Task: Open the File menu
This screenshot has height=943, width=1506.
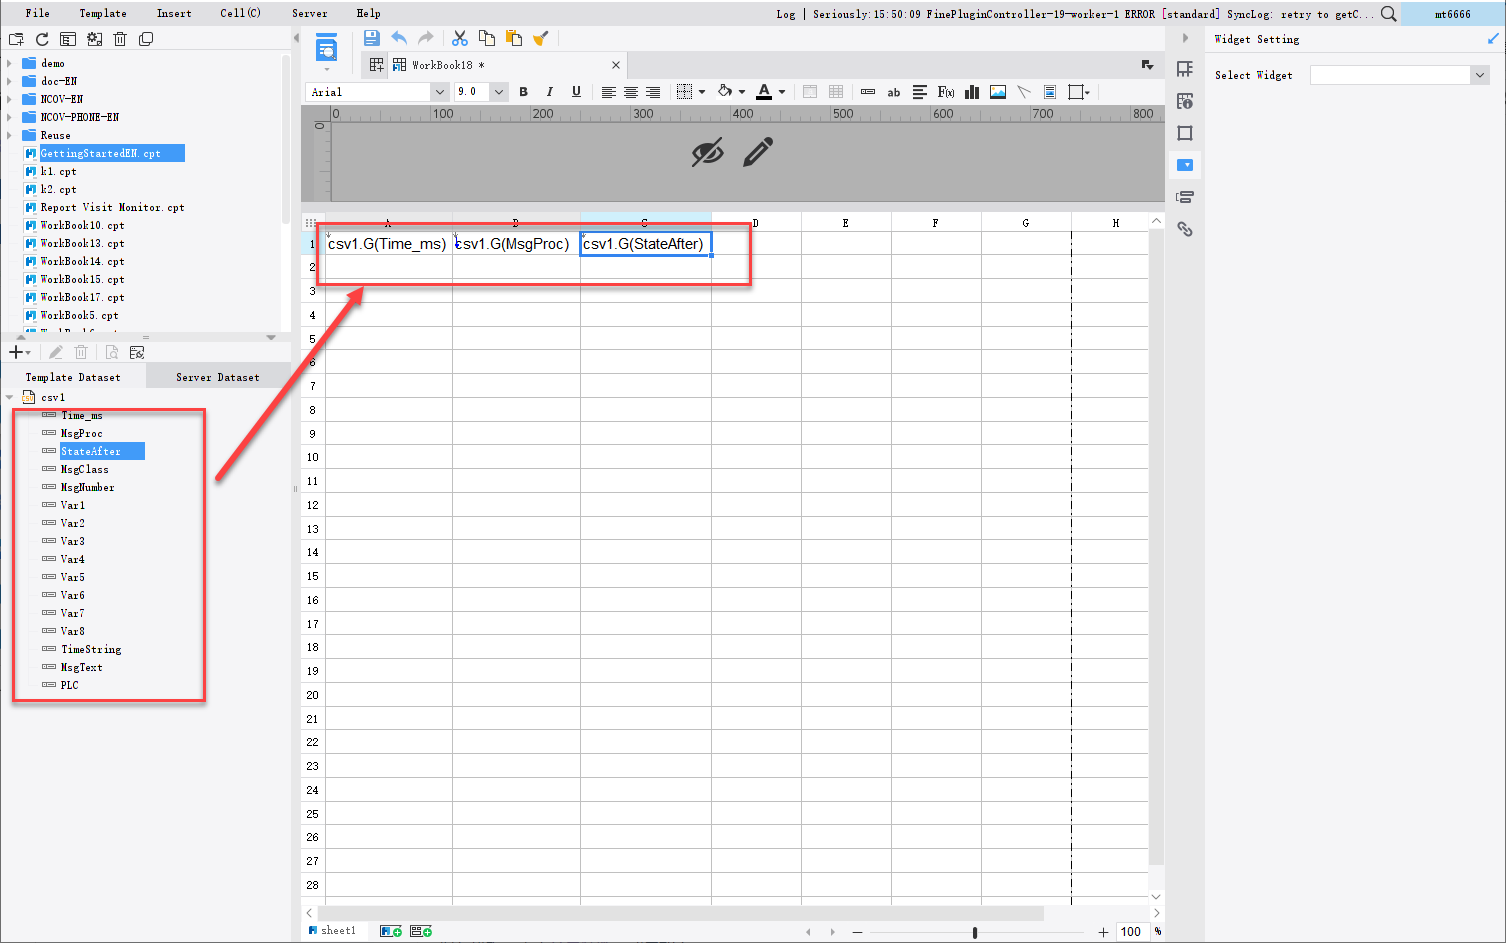Action: [x=37, y=13]
